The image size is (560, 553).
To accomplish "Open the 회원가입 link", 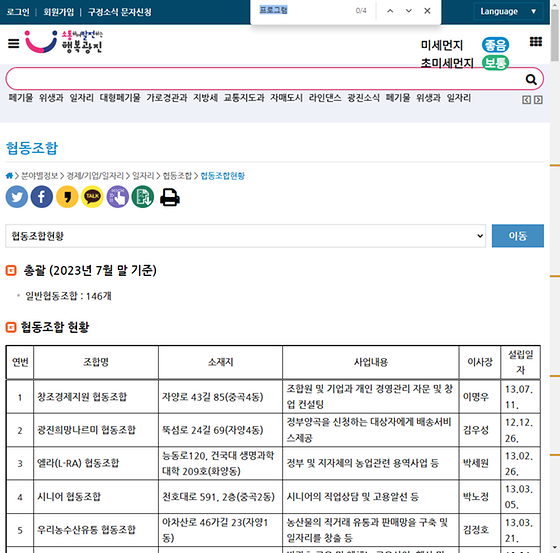I will coord(59,12).
